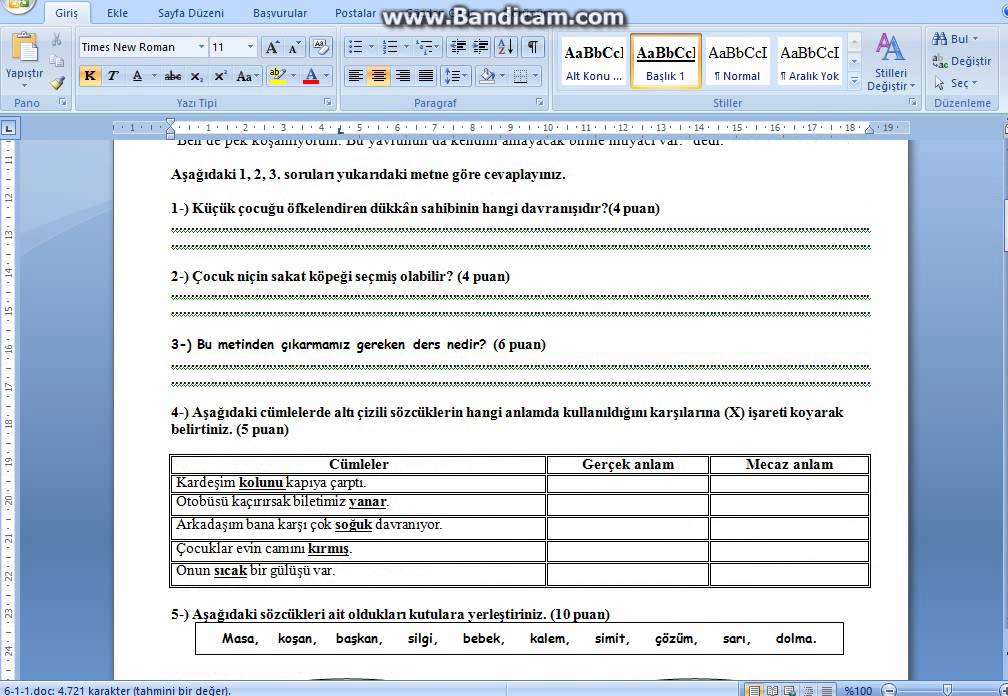Click the zoom slider handle
Screen dimensions: 1008x696
click(946, 691)
